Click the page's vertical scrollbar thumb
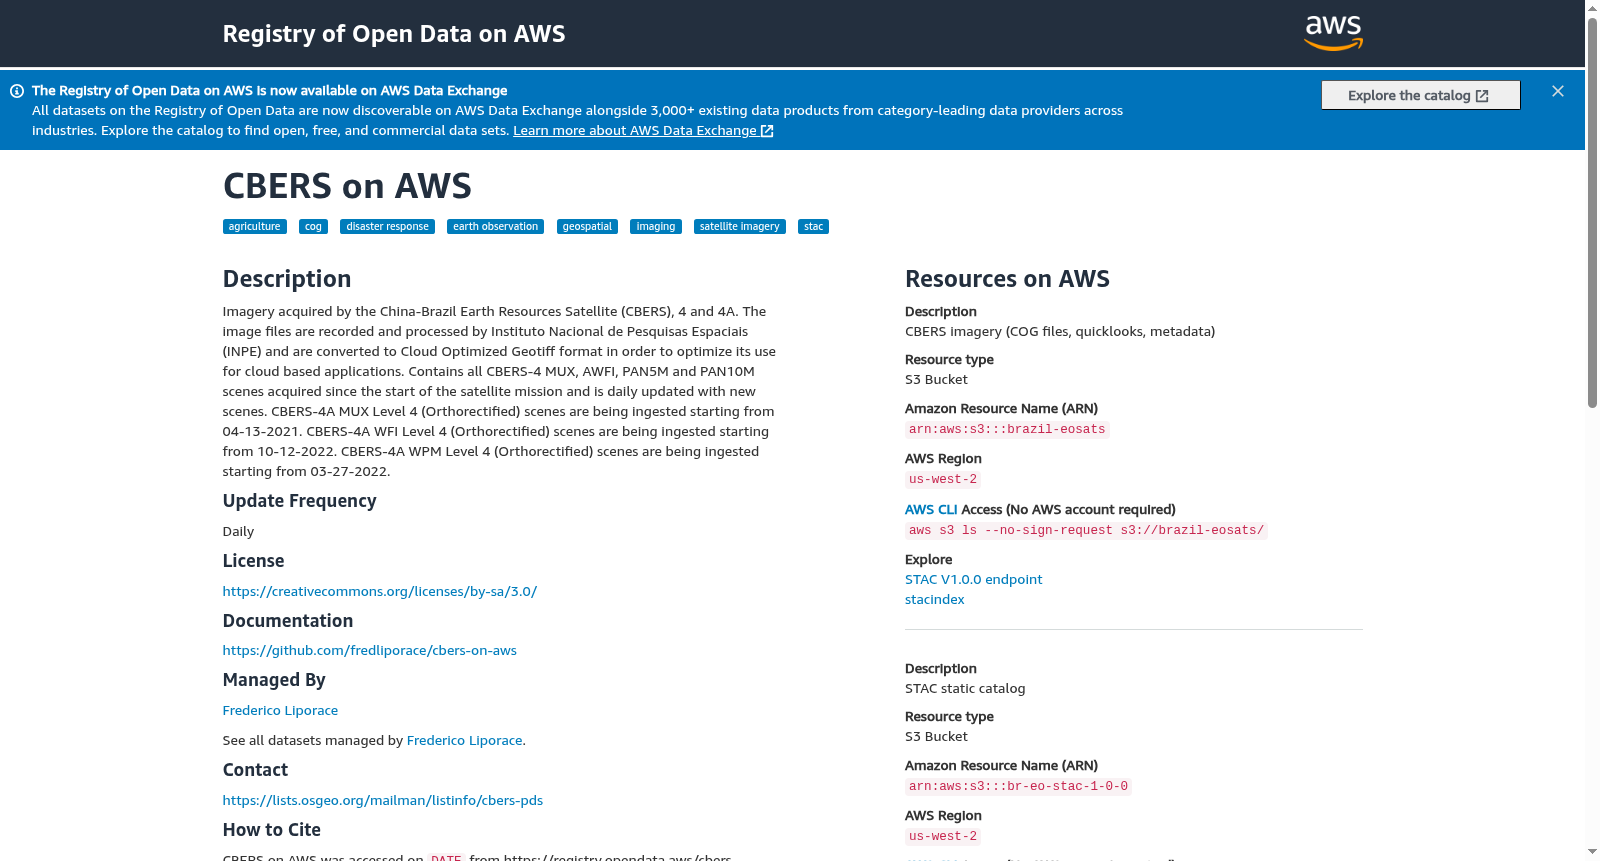The height and width of the screenshot is (861, 1600). [x=1593, y=212]
